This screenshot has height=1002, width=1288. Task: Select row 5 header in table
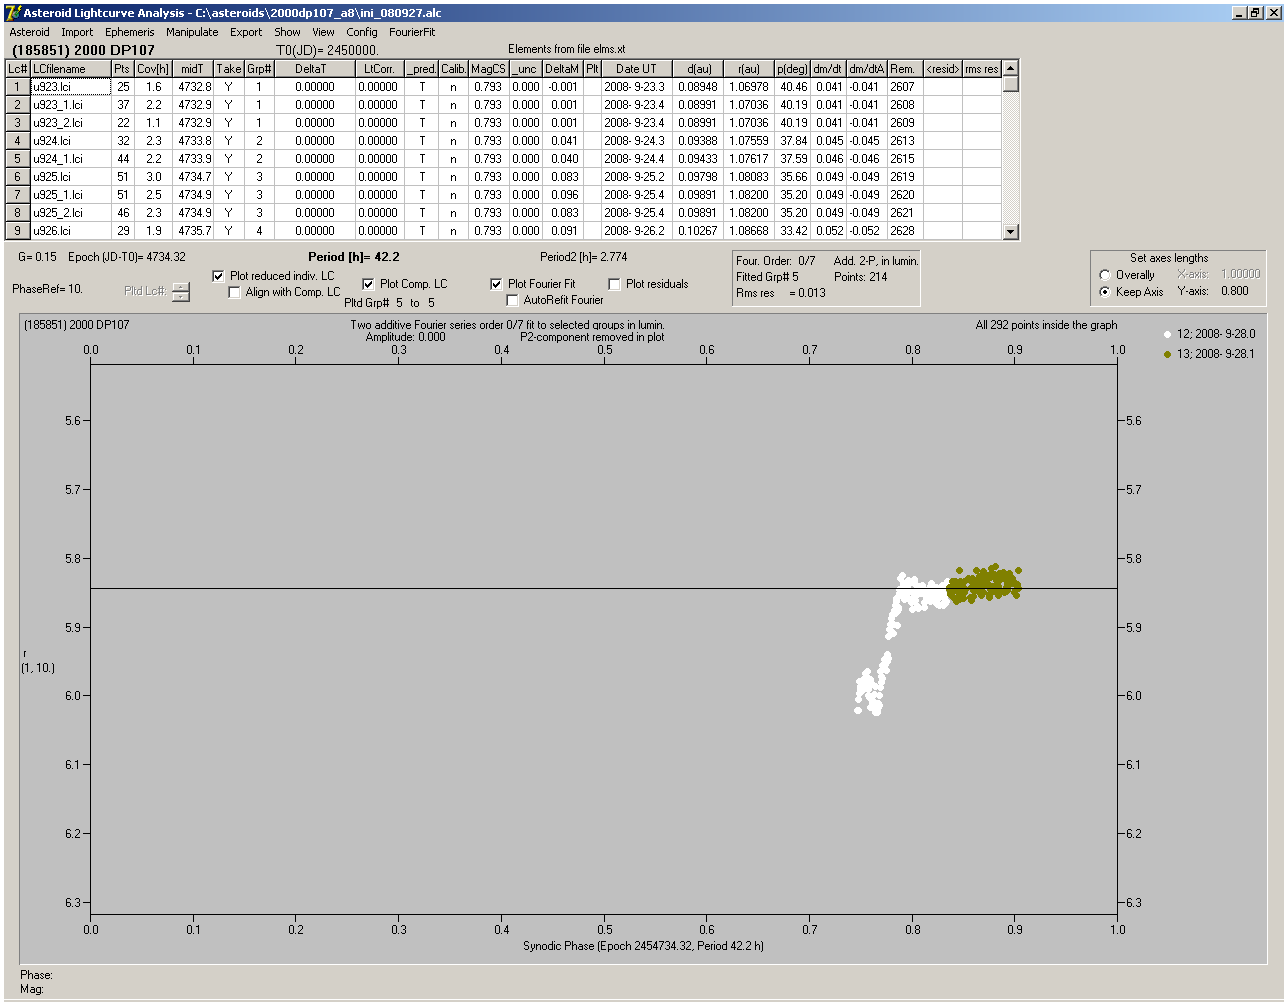[x=18, y=159]
